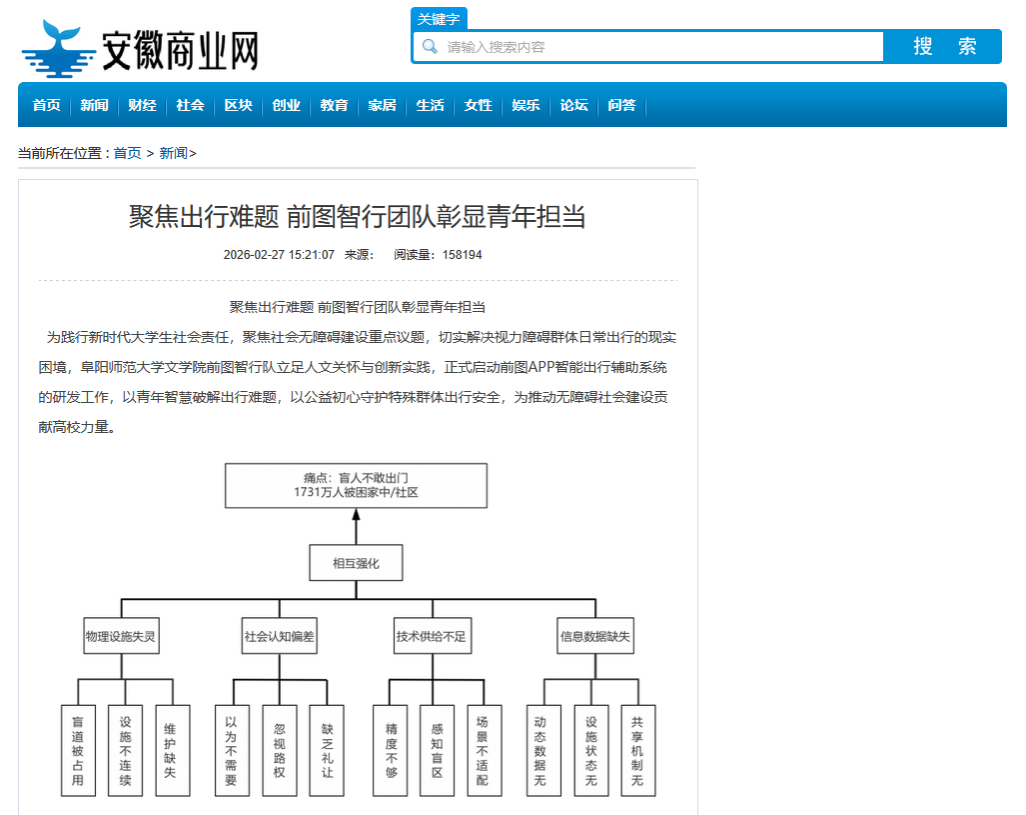Image resolution: width=1026 pixels, height=815 pixels.
Task: Go to the 新闻 navigation section
Action: [94, 105]
